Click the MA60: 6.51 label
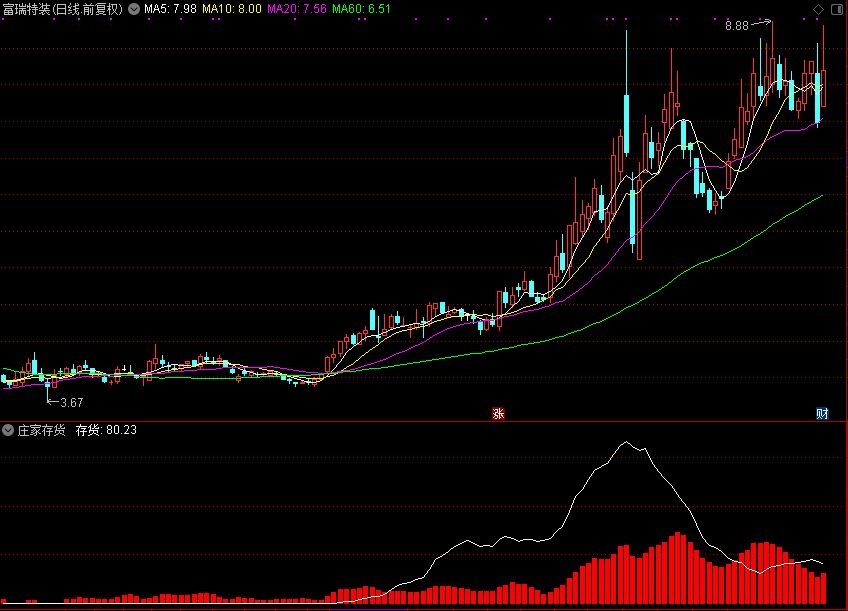 (361, 9)
